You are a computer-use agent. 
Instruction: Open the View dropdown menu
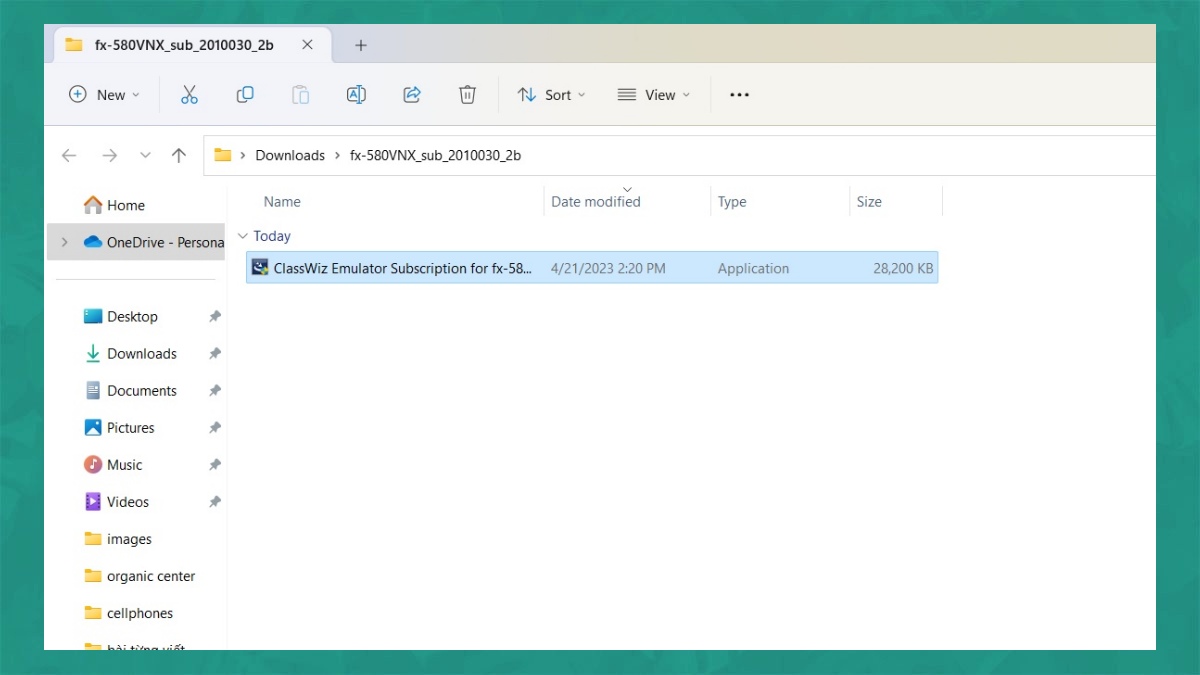[654, 95]
